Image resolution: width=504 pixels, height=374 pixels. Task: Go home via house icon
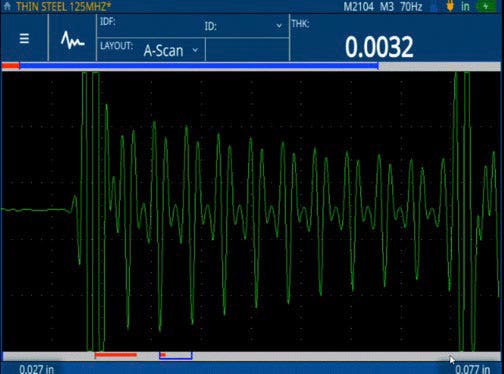click(7, 6)
